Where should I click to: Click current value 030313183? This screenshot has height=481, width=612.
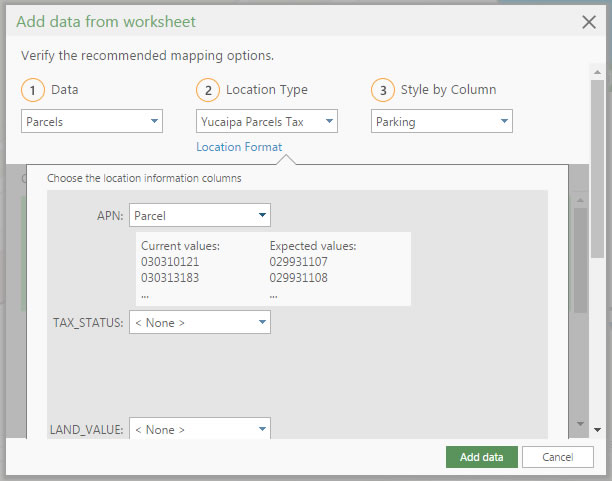point(170,278)
